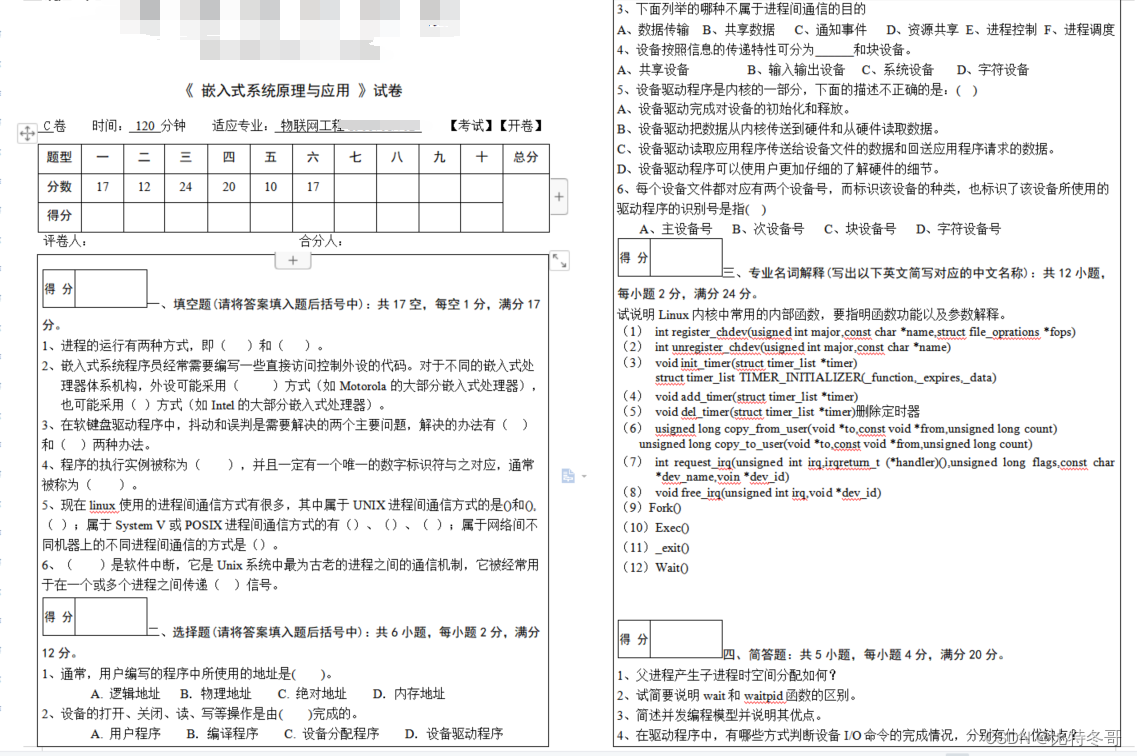Click the plus button to add a table column
This screenshot has height=756, width=1137.
pos(559,196)
